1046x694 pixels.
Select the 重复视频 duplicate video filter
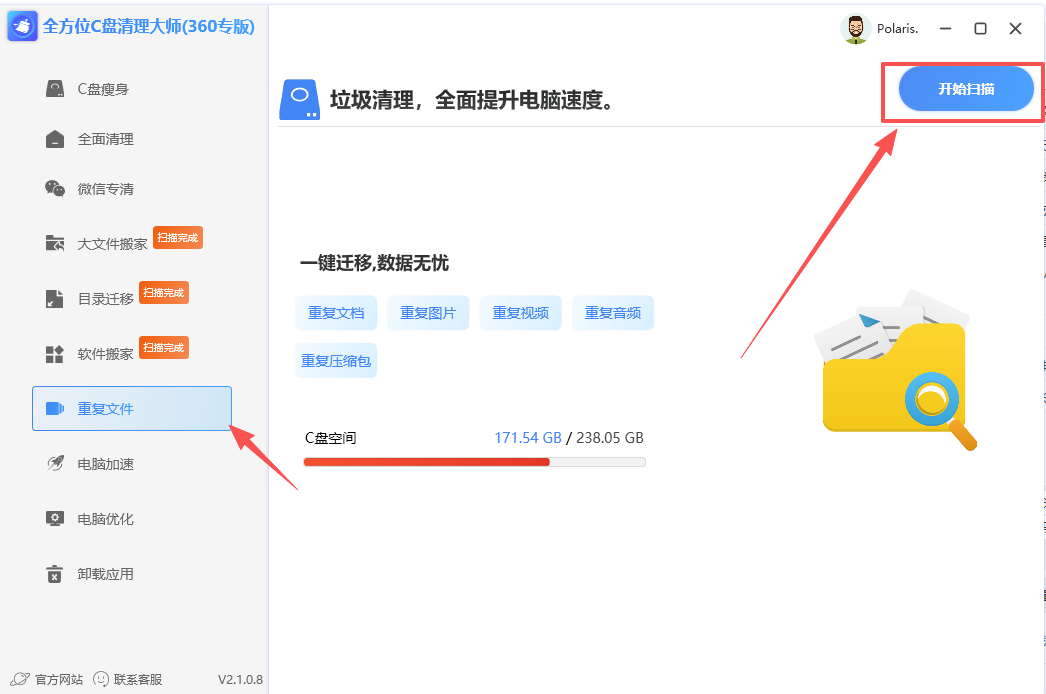(x=520, y=313)
